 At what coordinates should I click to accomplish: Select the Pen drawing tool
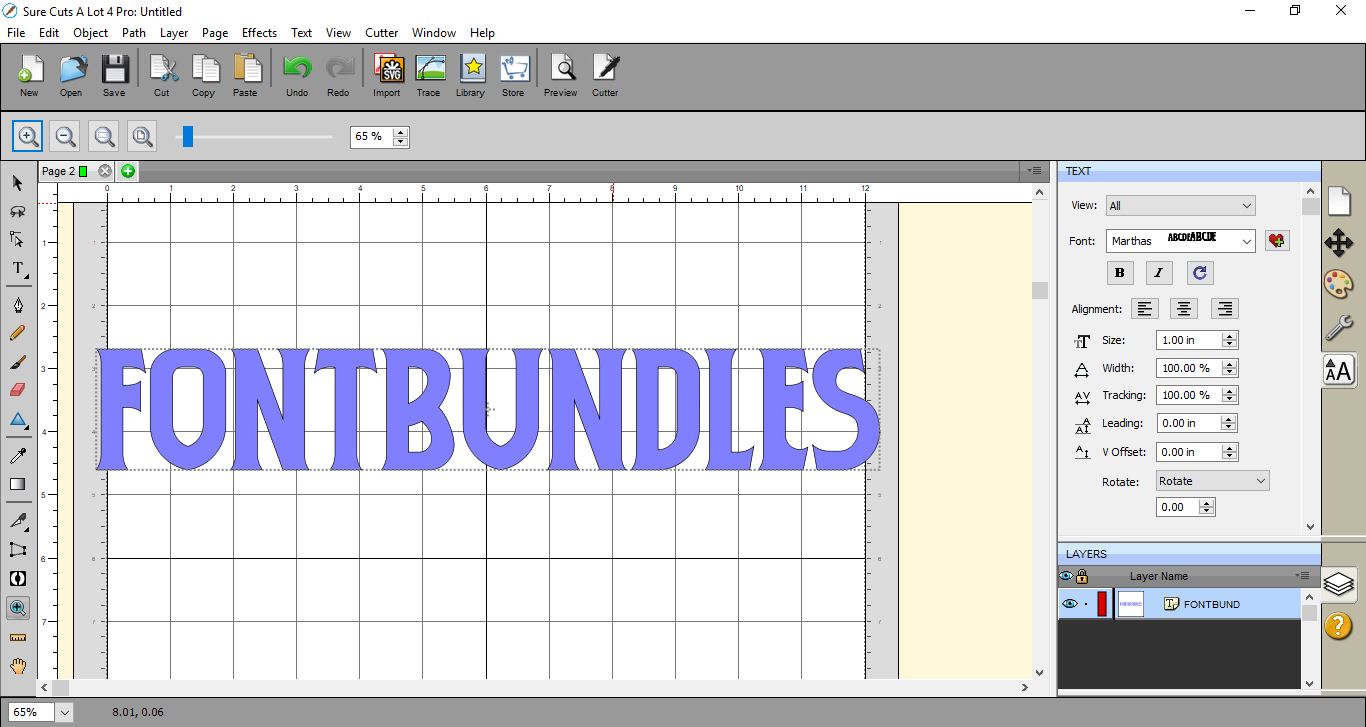[17, 305]
